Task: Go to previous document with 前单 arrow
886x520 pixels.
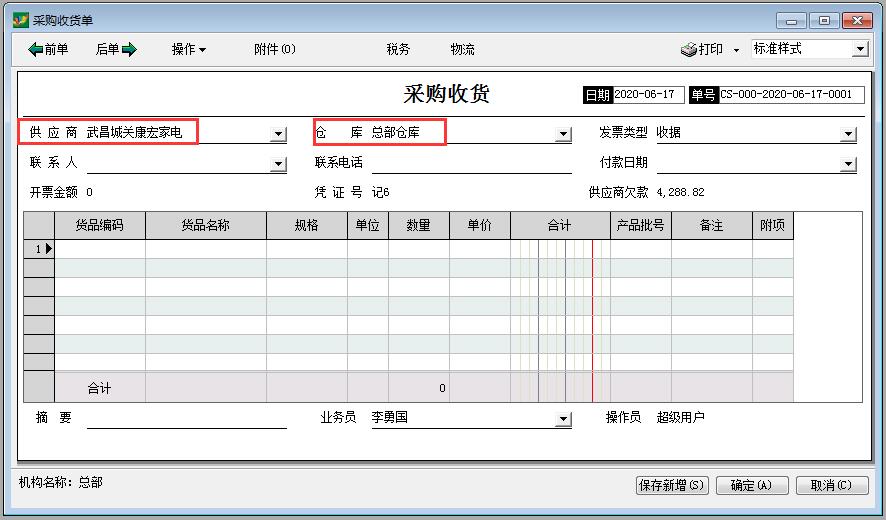Action: tap(48, 50)
